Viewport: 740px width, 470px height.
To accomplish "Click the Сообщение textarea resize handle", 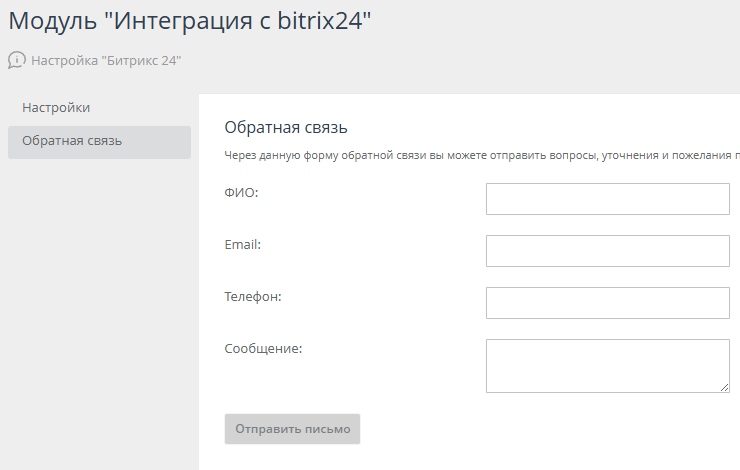I will [x=725, y=388].
